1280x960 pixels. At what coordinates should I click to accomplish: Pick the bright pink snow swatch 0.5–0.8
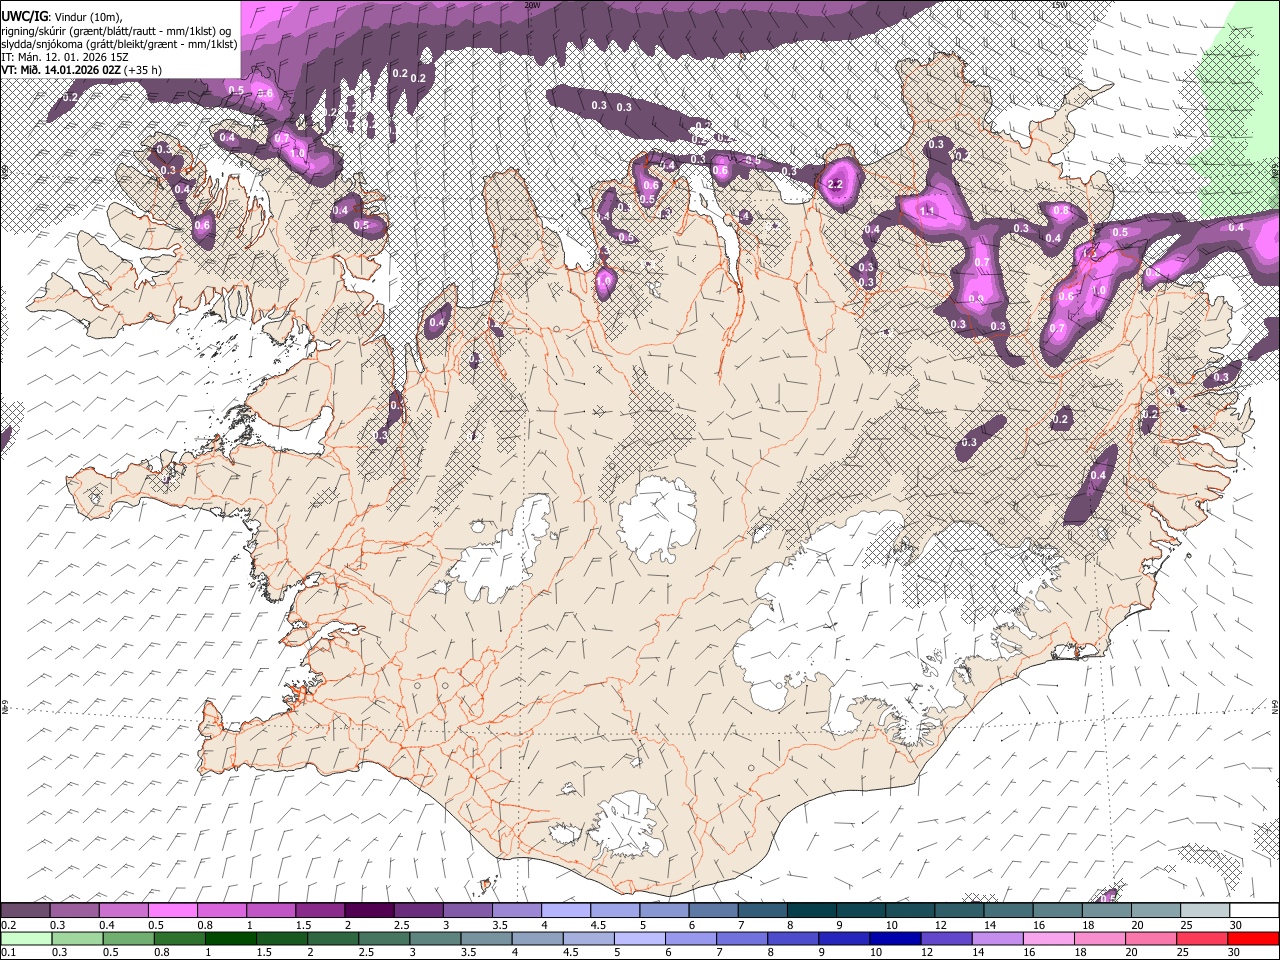point(172,911)
